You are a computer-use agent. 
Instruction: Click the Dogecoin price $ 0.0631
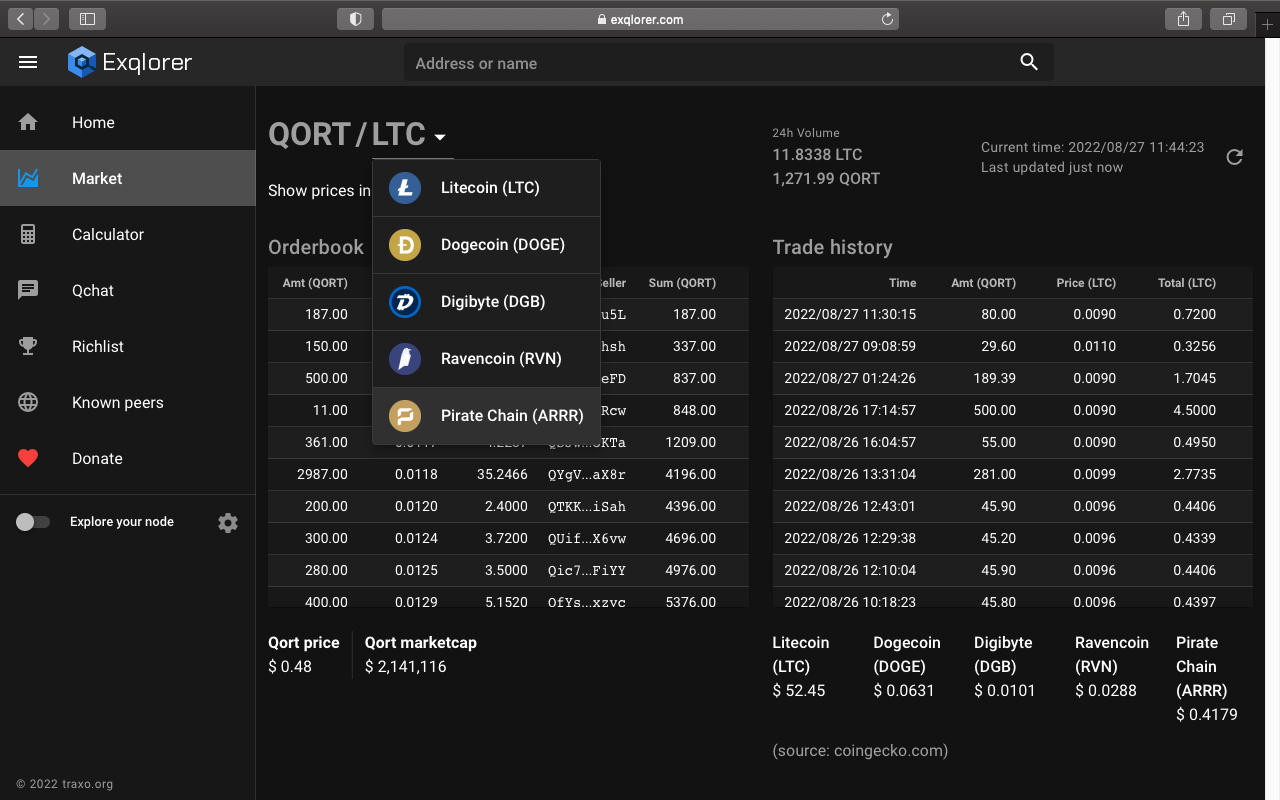[904, 690]
